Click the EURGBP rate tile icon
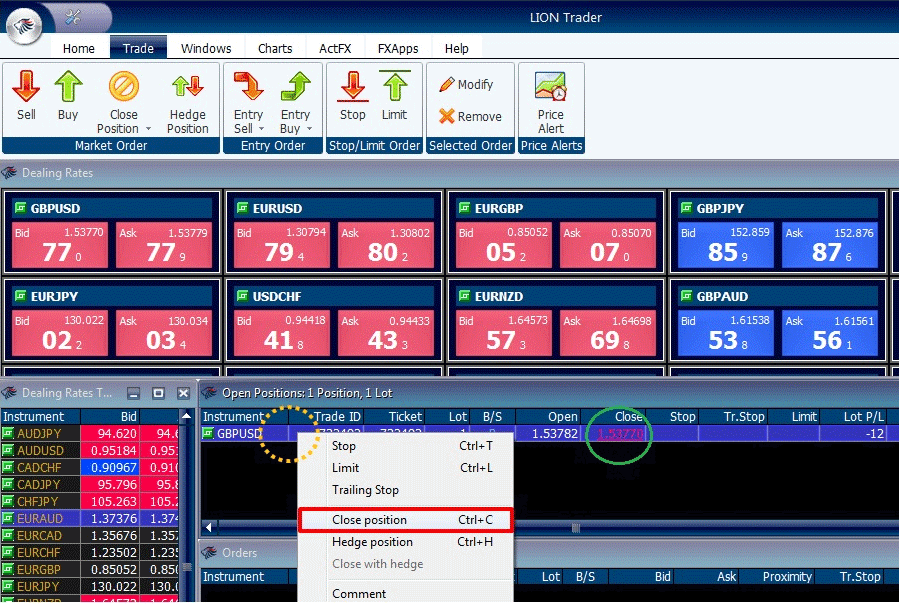This screenshot has width=900, height=604. (x=464, y=208)
